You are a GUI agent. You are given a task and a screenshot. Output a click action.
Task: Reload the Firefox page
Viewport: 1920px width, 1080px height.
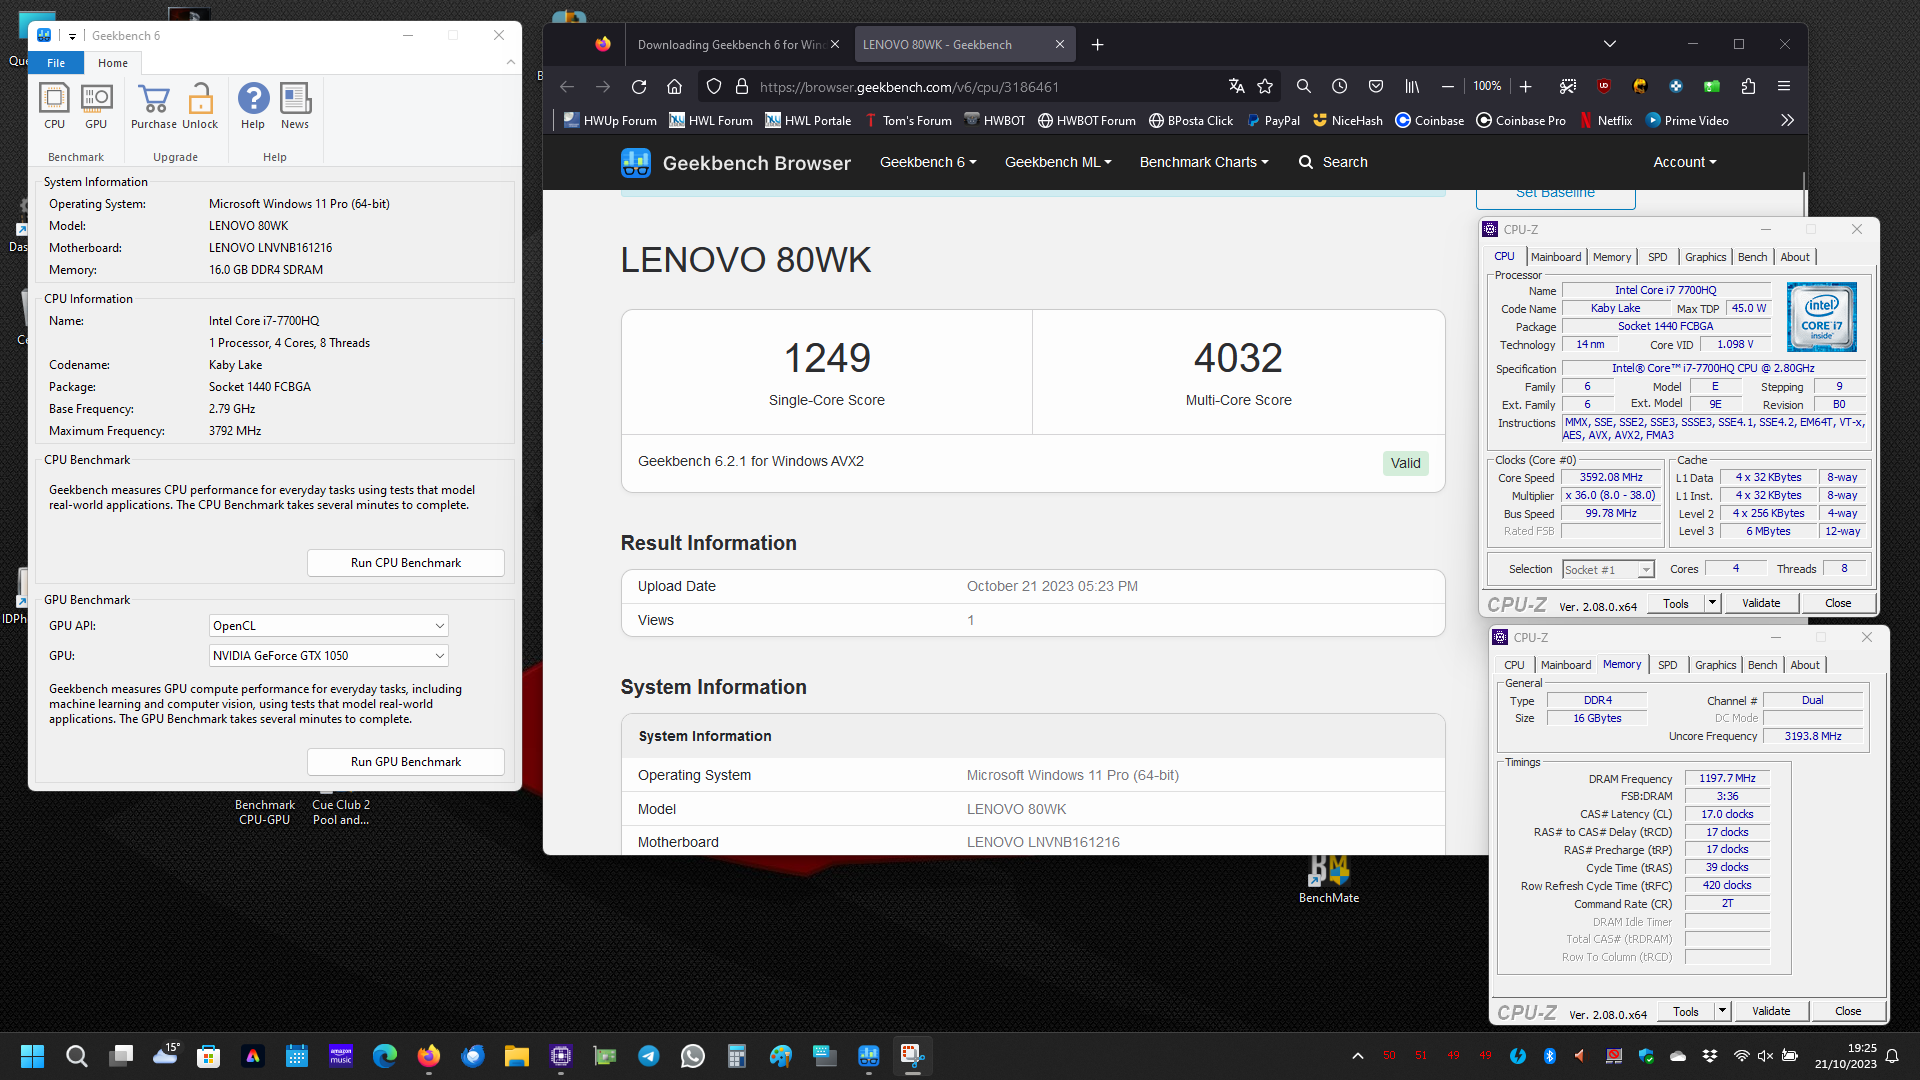tap(639, 86)
